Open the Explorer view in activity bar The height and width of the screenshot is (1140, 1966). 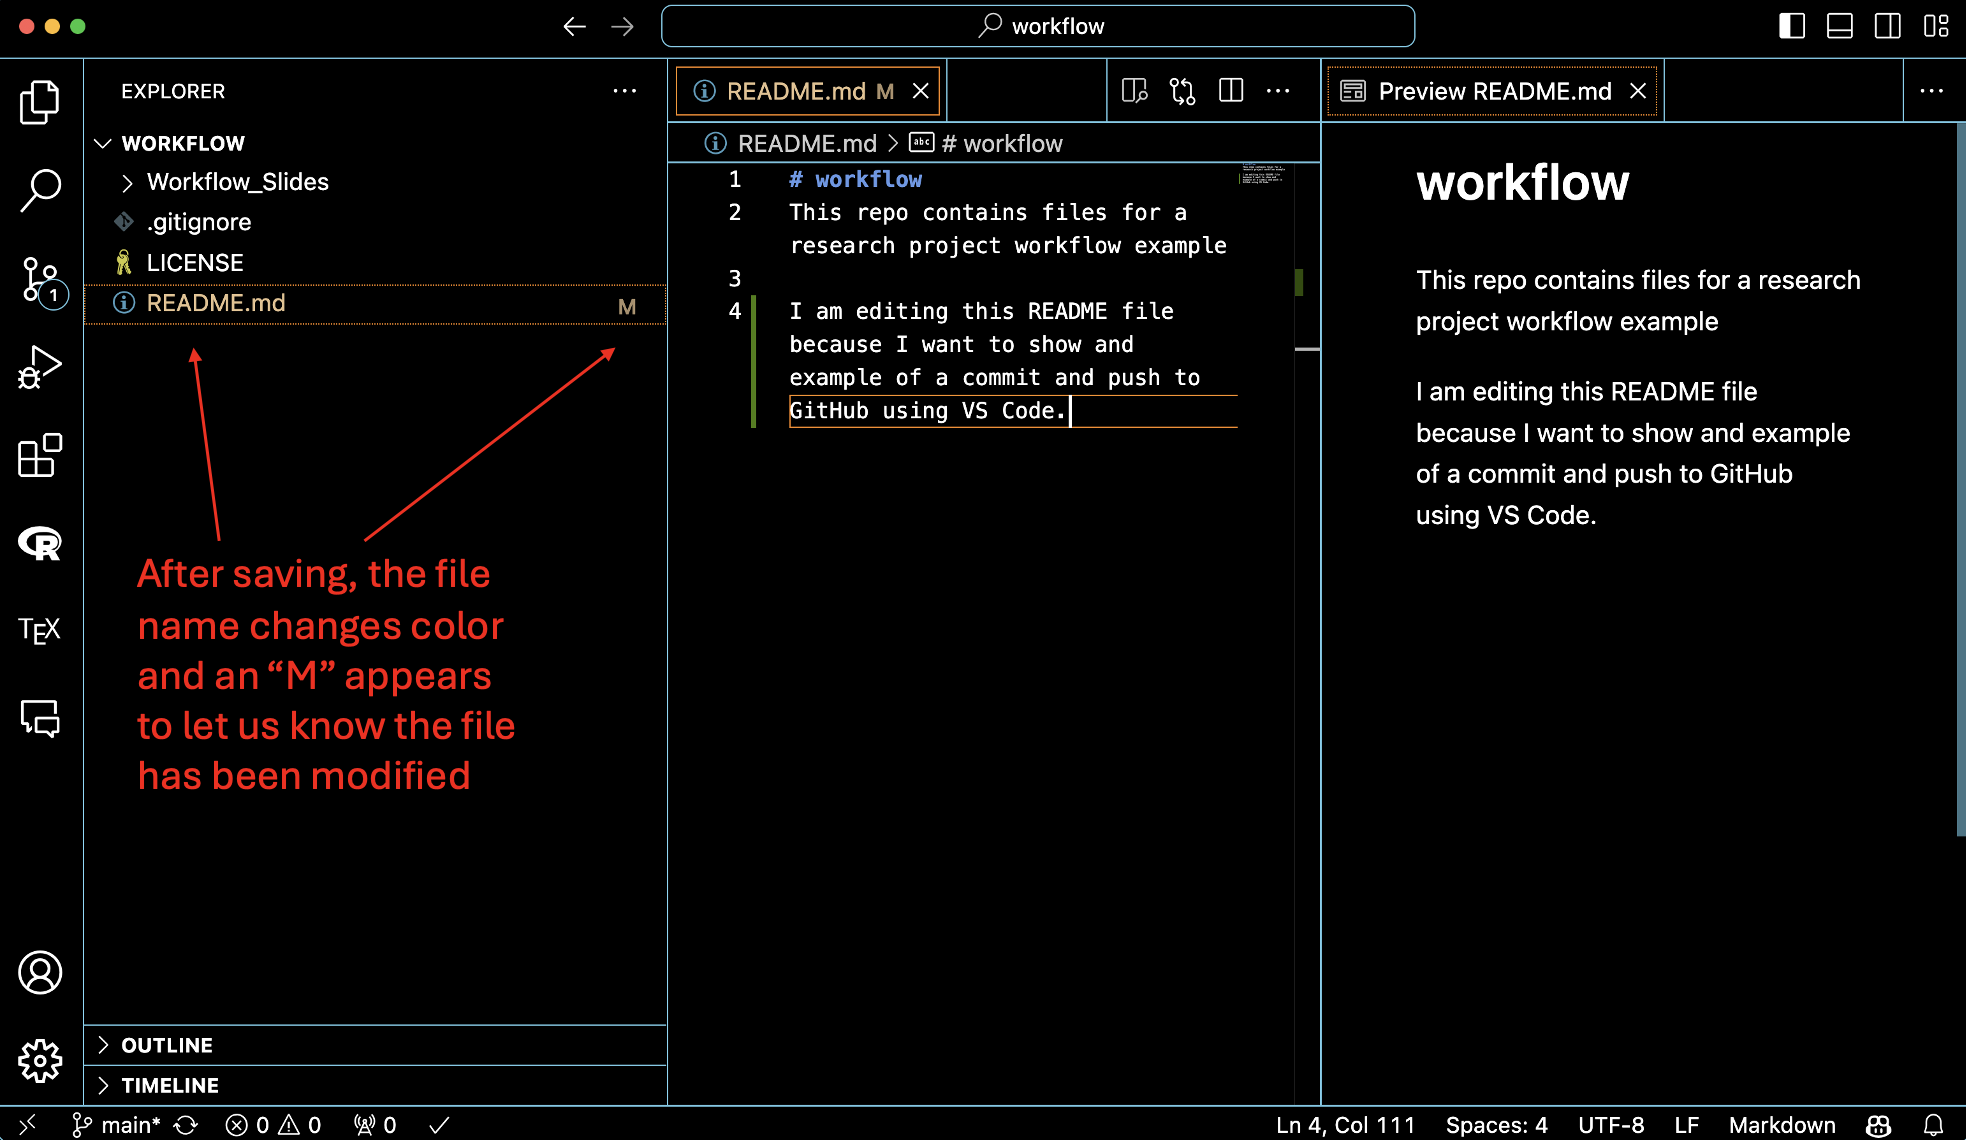(x=40, y=102)
